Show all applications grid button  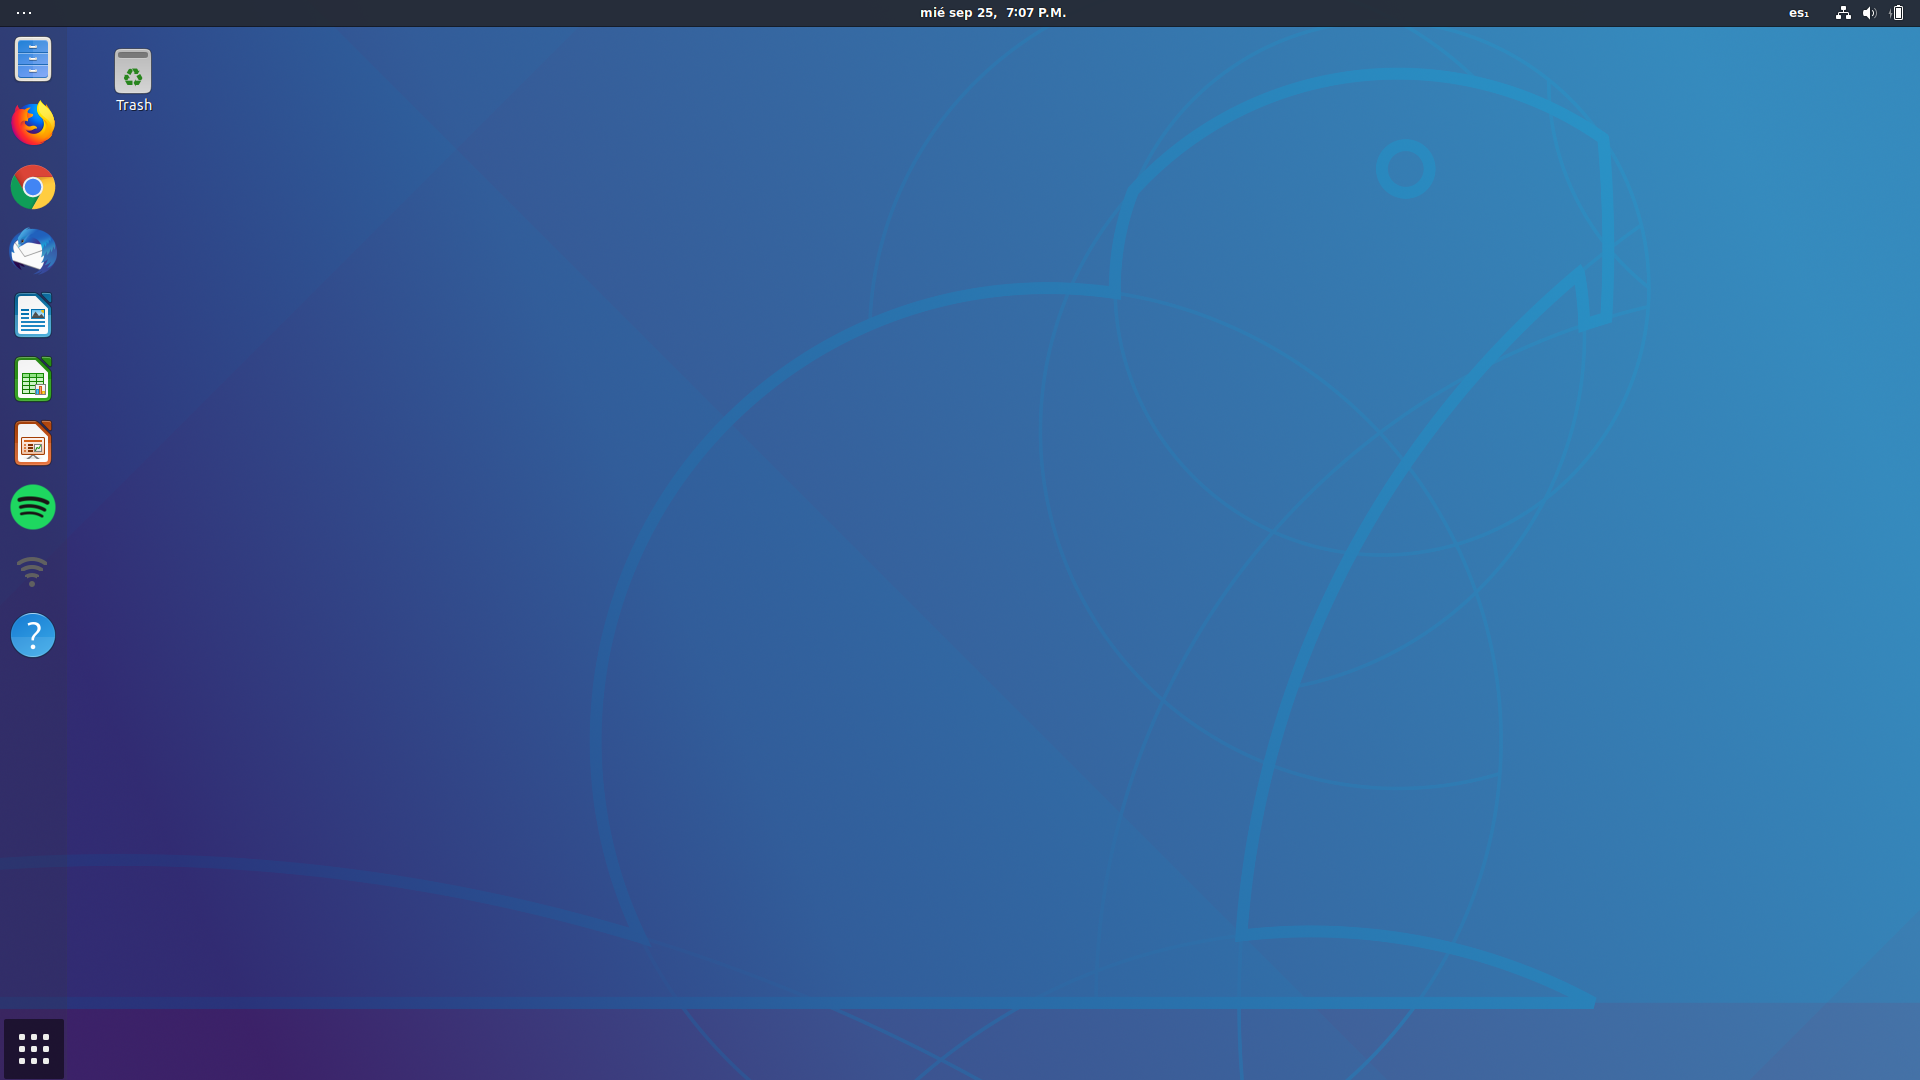click(34, 1049)
